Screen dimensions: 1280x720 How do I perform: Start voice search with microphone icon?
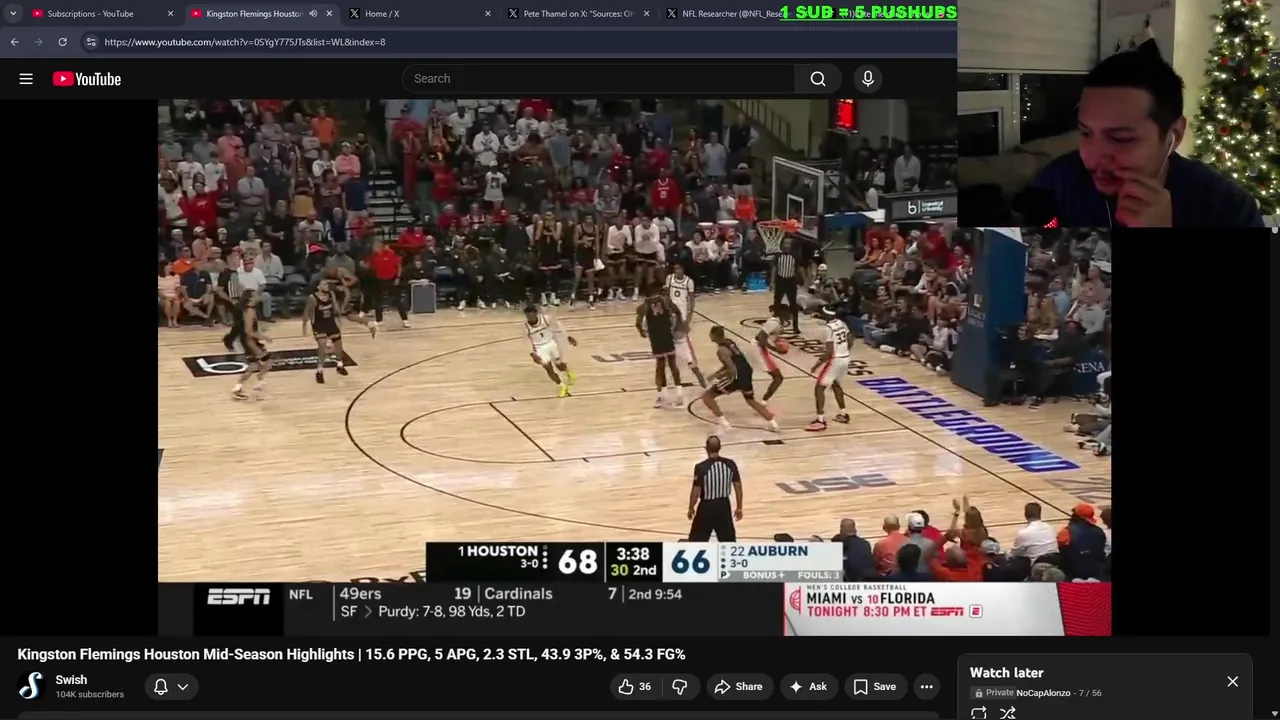[868, 79]
